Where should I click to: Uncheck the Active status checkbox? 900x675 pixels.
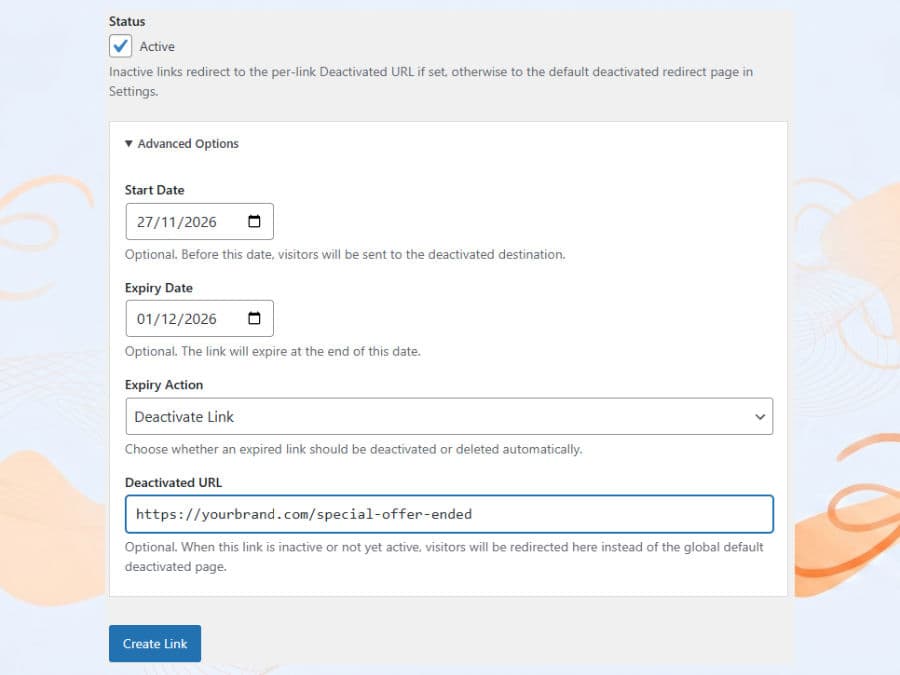(121, 46)
